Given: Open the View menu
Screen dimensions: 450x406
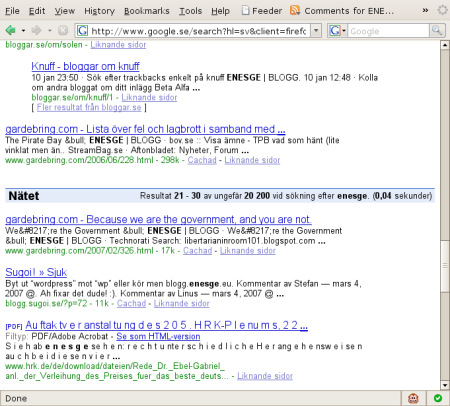Looking at the screenshot, I should (x=65, y=11).
